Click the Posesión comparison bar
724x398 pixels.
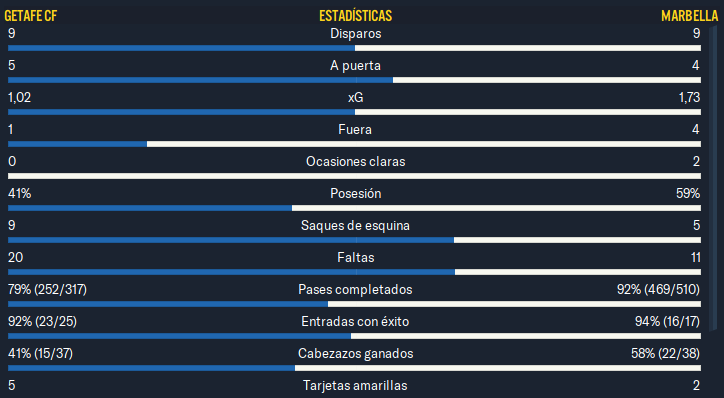click(x=354, y=208)
